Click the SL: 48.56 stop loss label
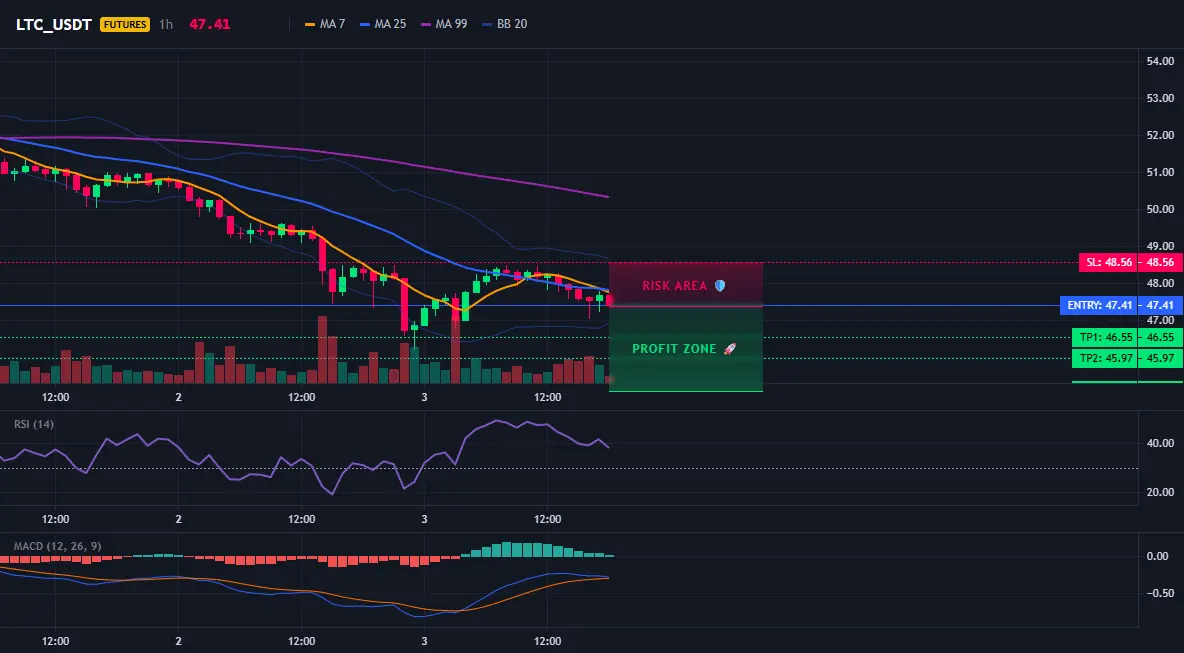The height and width of the screenshot is (653, 1184). coord(1108,263)
